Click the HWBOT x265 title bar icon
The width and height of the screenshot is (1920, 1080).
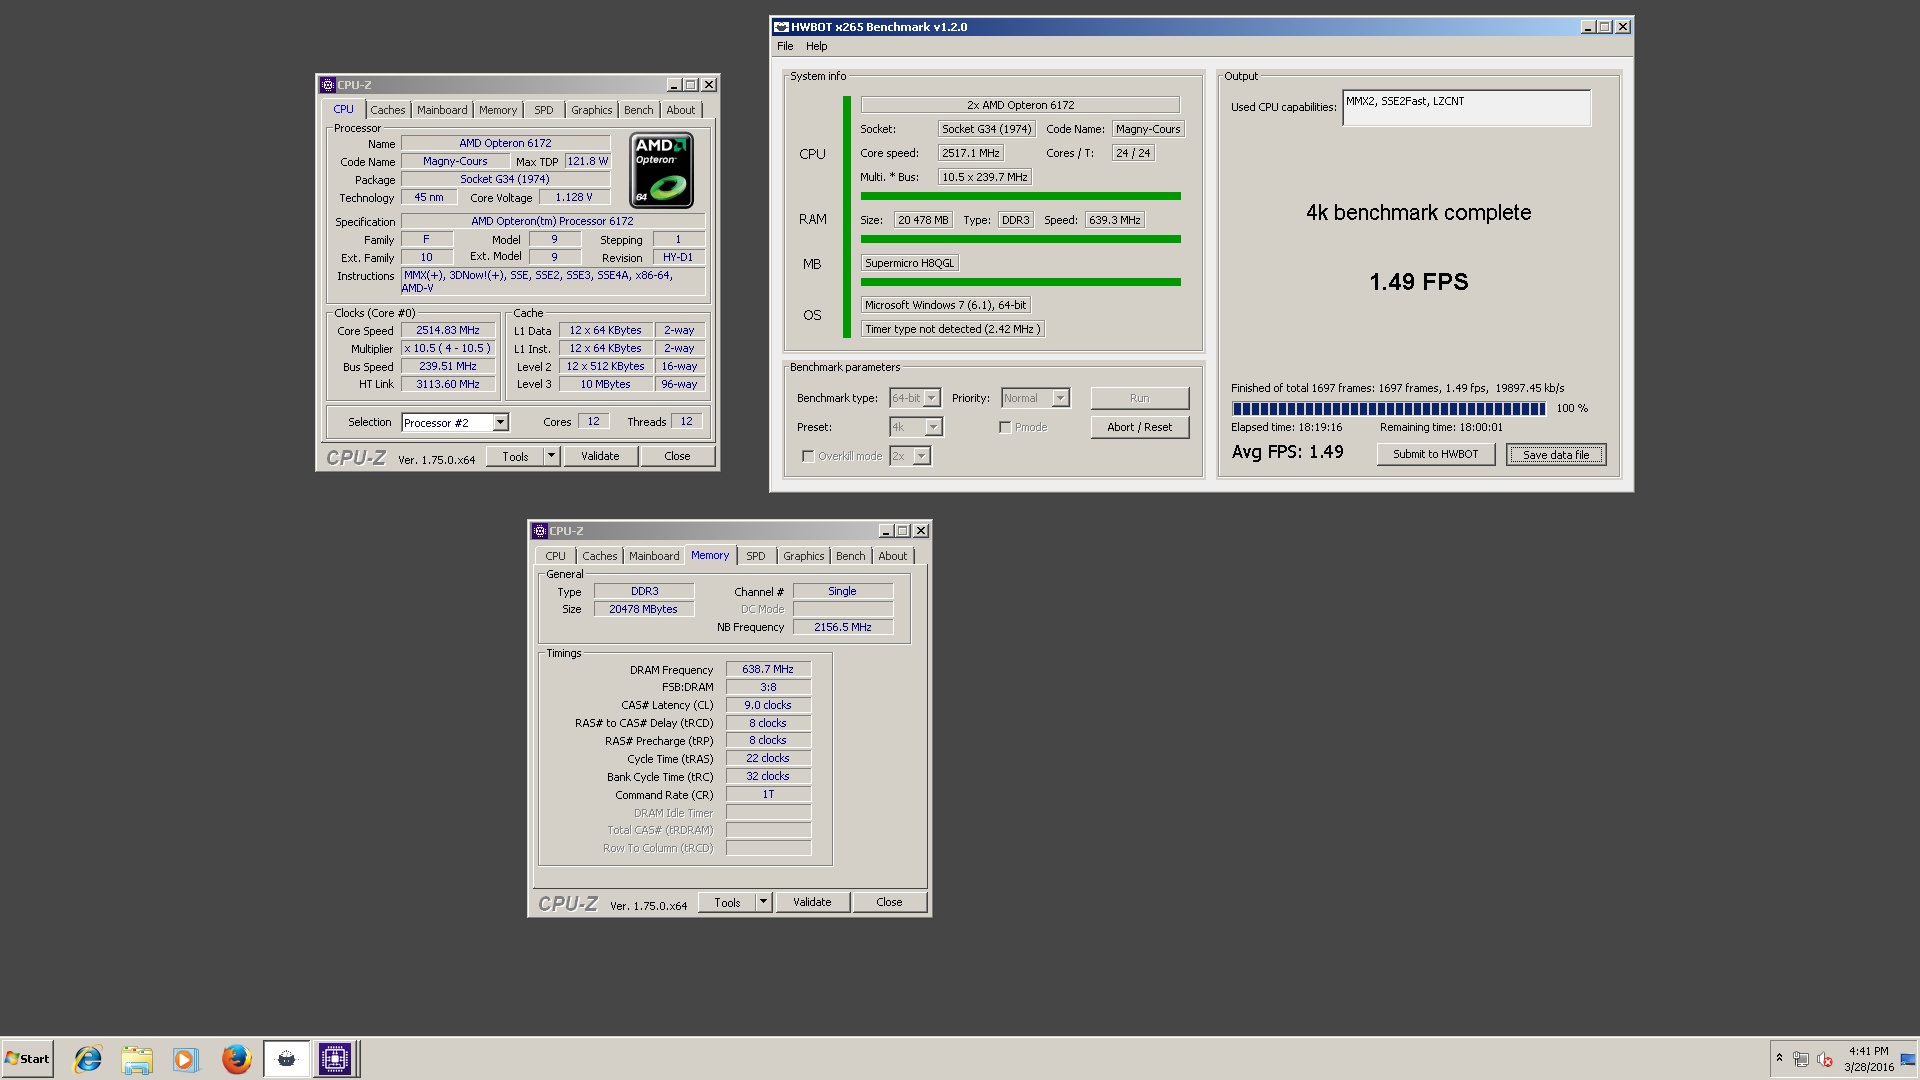(x=781, y=27)
